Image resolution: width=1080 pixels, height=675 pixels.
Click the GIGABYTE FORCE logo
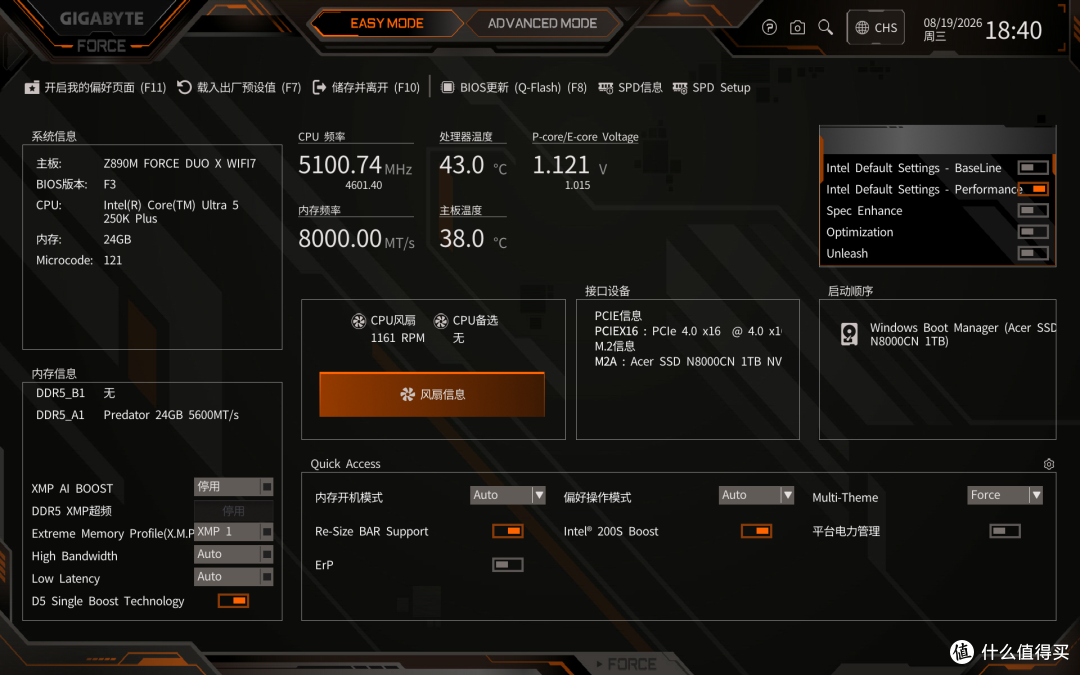pyautogui.click(x=101, y=31)
